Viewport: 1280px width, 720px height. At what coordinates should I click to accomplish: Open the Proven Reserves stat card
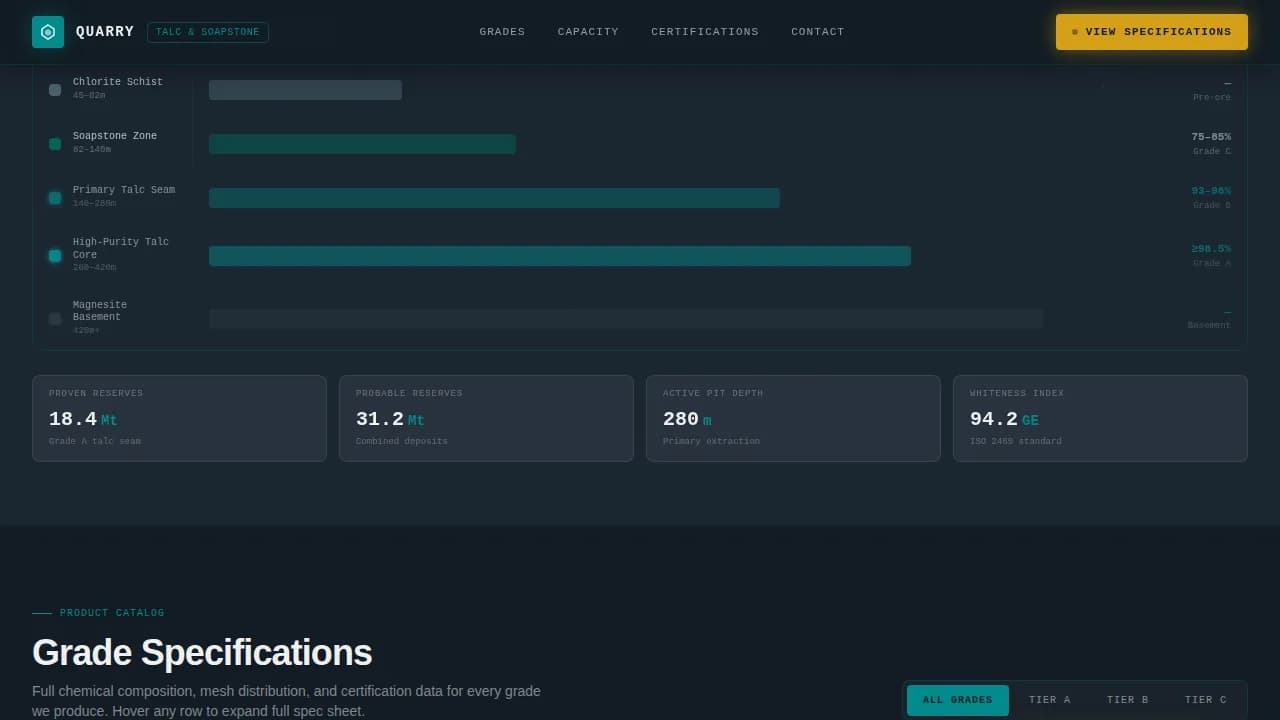pyautogui.click(x=179, y=418)
